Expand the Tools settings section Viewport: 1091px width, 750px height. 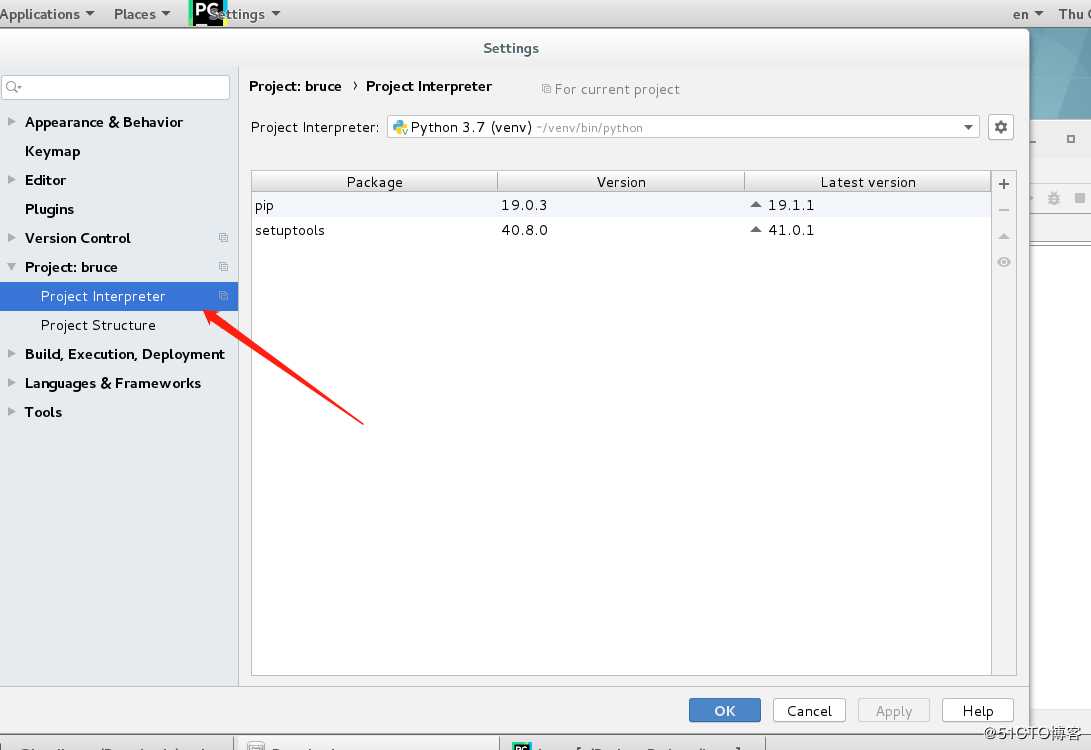click(x=11, y=412)
